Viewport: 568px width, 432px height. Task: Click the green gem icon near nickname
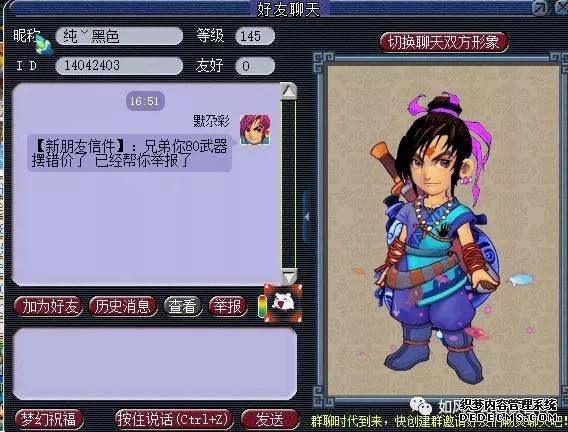coord(43,46)
